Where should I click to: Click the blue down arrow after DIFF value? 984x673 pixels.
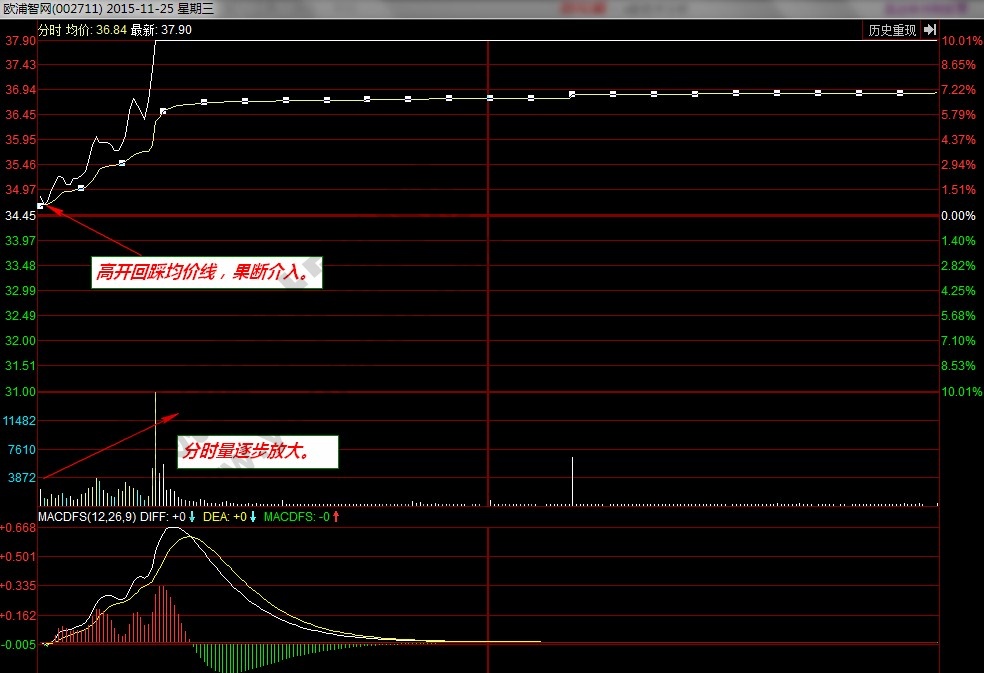192,517
